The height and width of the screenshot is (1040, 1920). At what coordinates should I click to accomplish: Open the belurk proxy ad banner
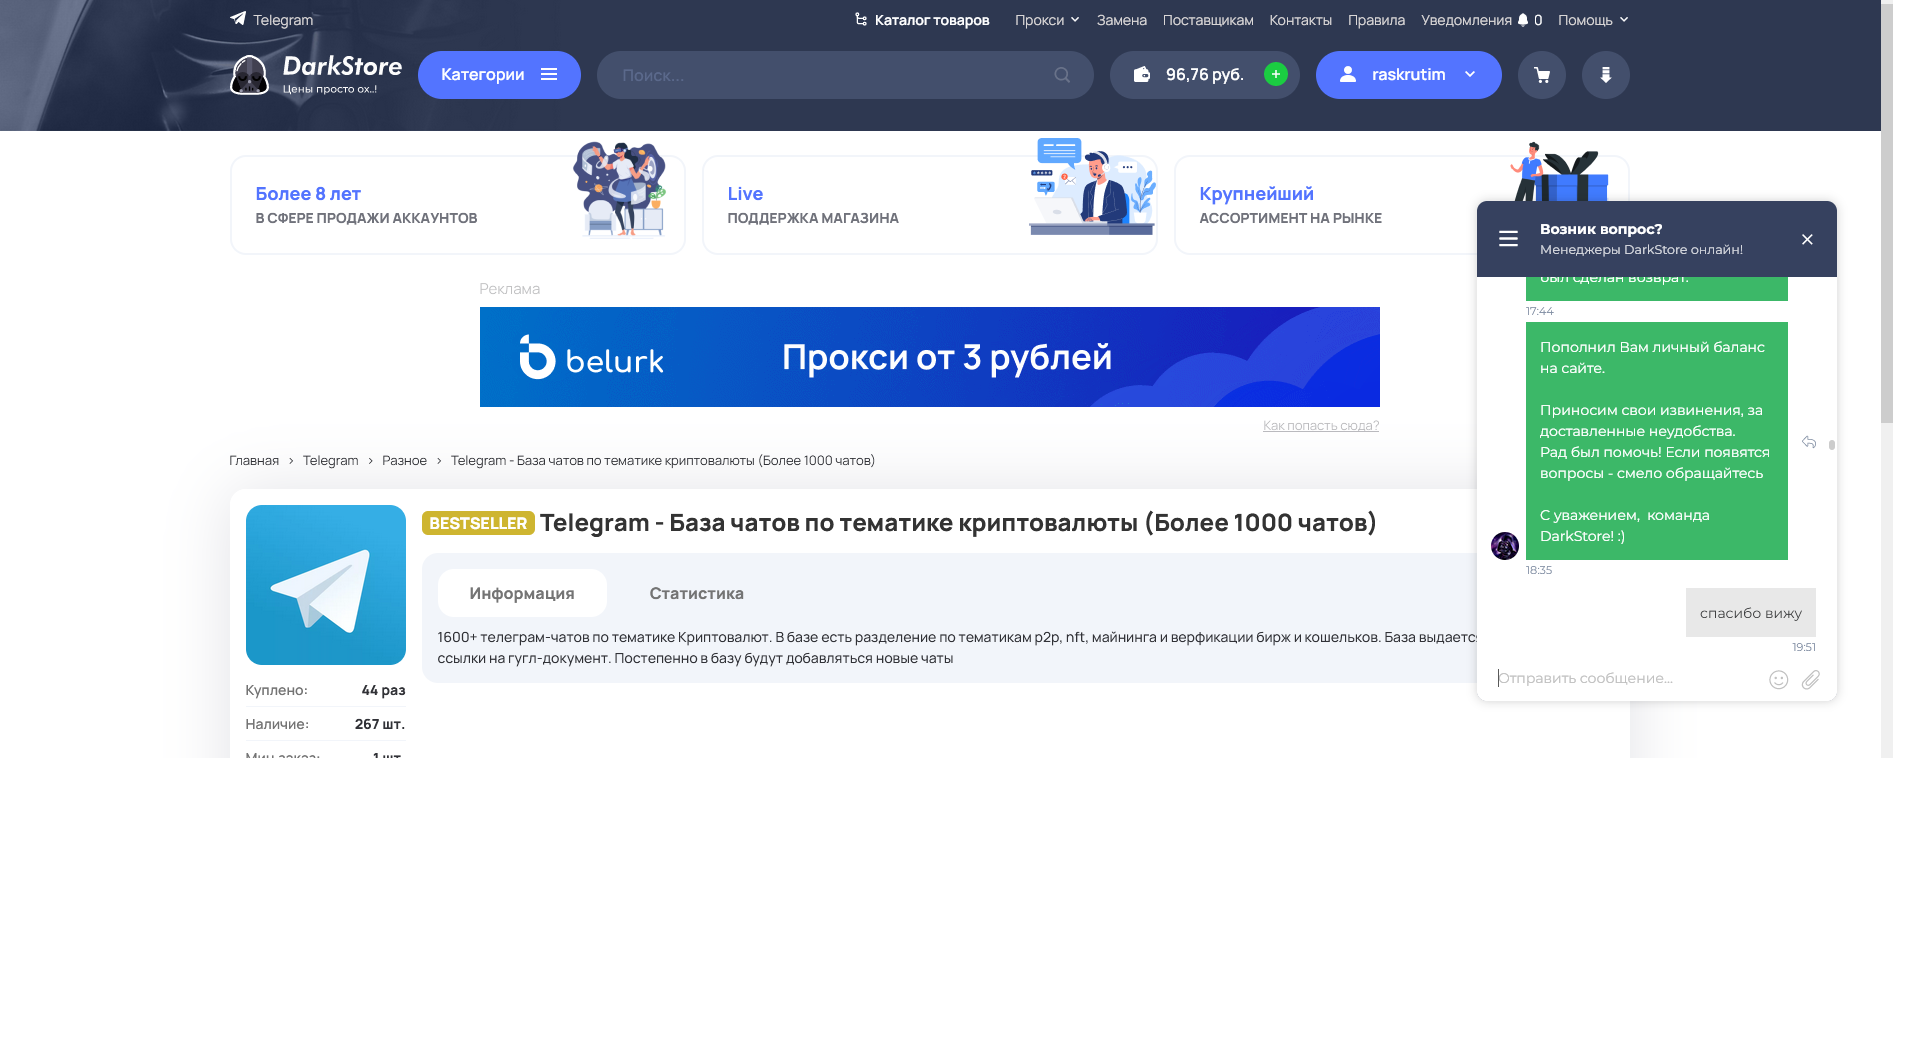(x=930, y=357)
